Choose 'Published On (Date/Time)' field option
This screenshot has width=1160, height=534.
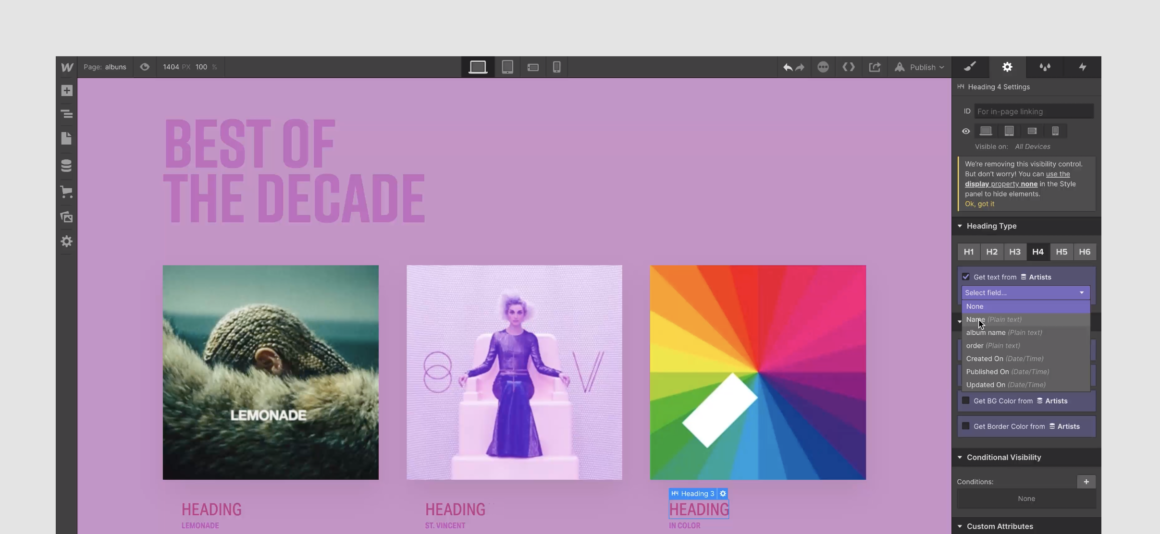(1025, 372)
